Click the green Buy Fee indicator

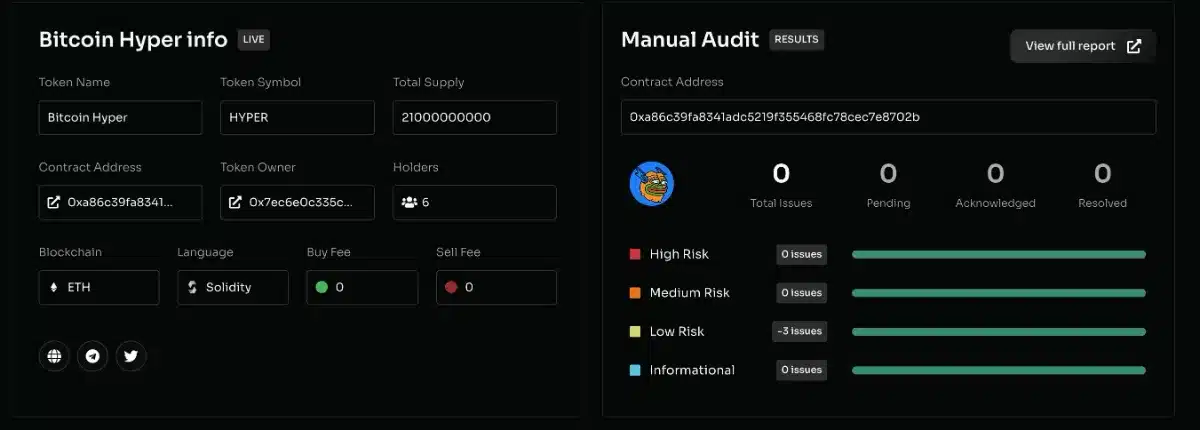pos(322,287)
